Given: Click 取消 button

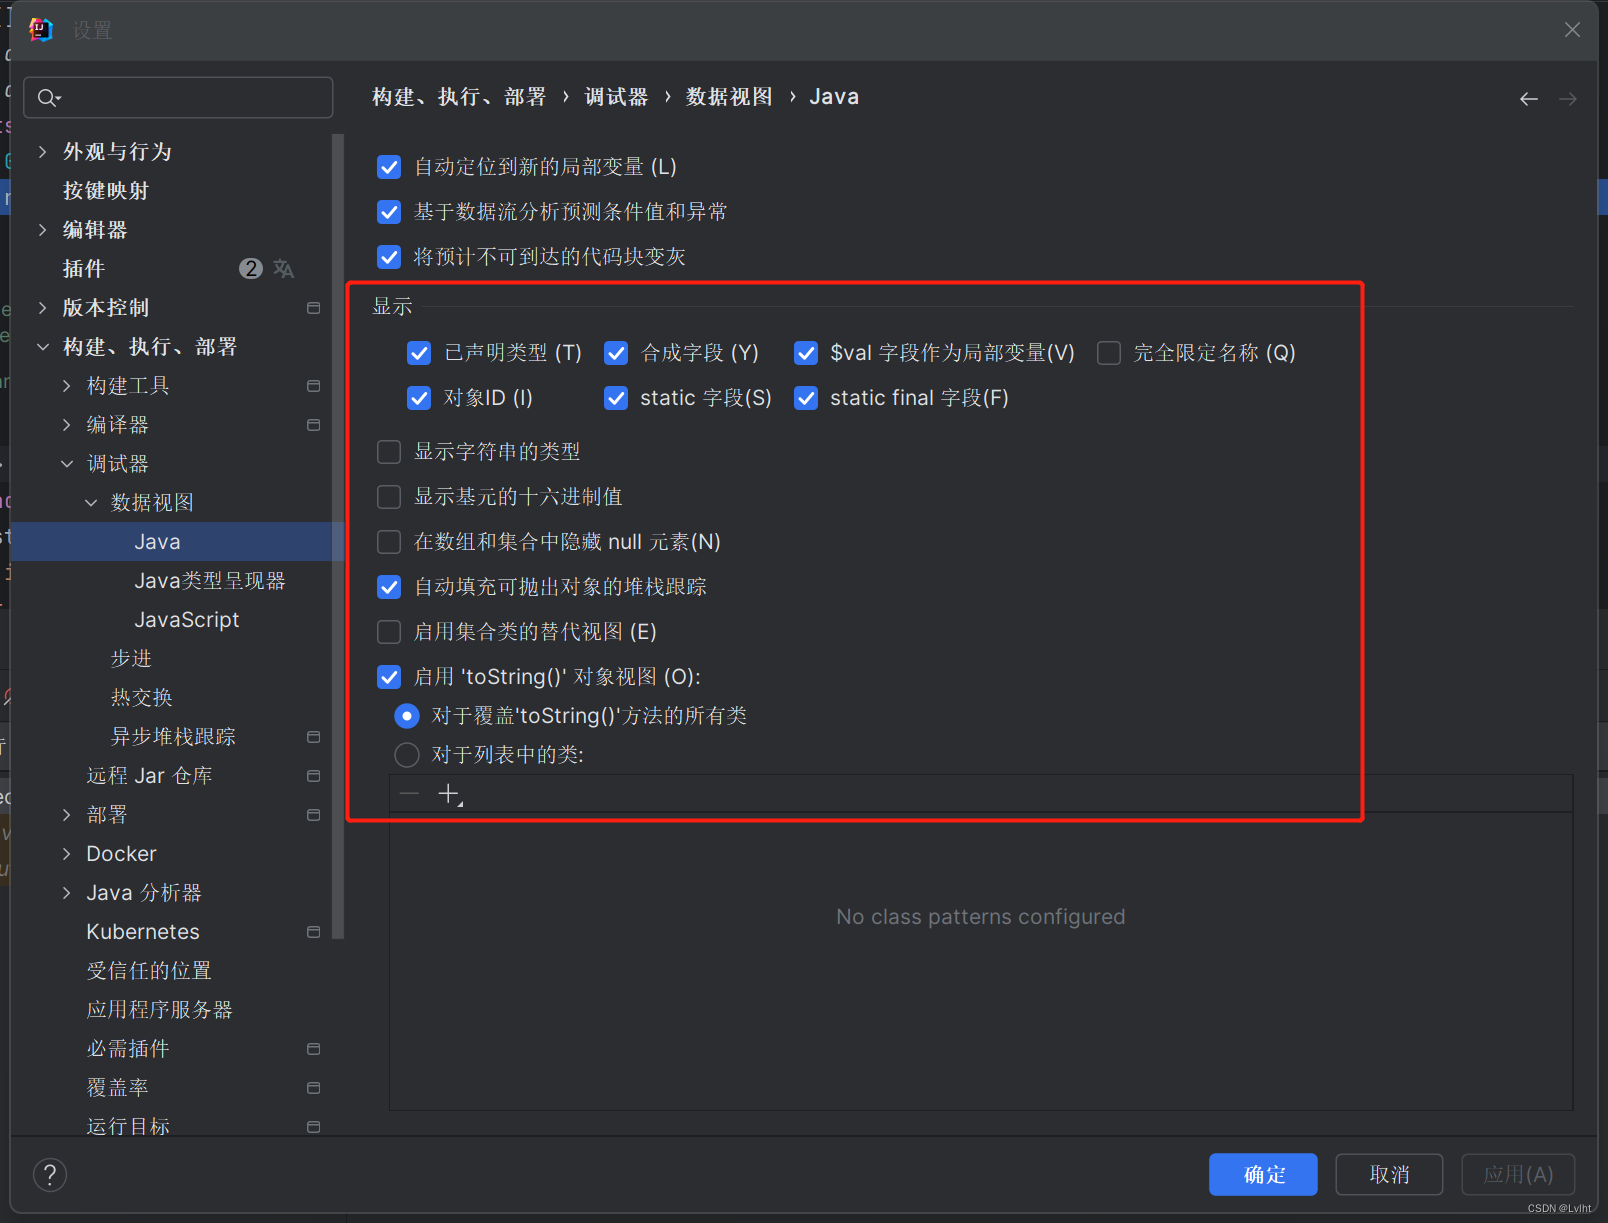Looking at the screenshot, I should tap(1389, 1175).
